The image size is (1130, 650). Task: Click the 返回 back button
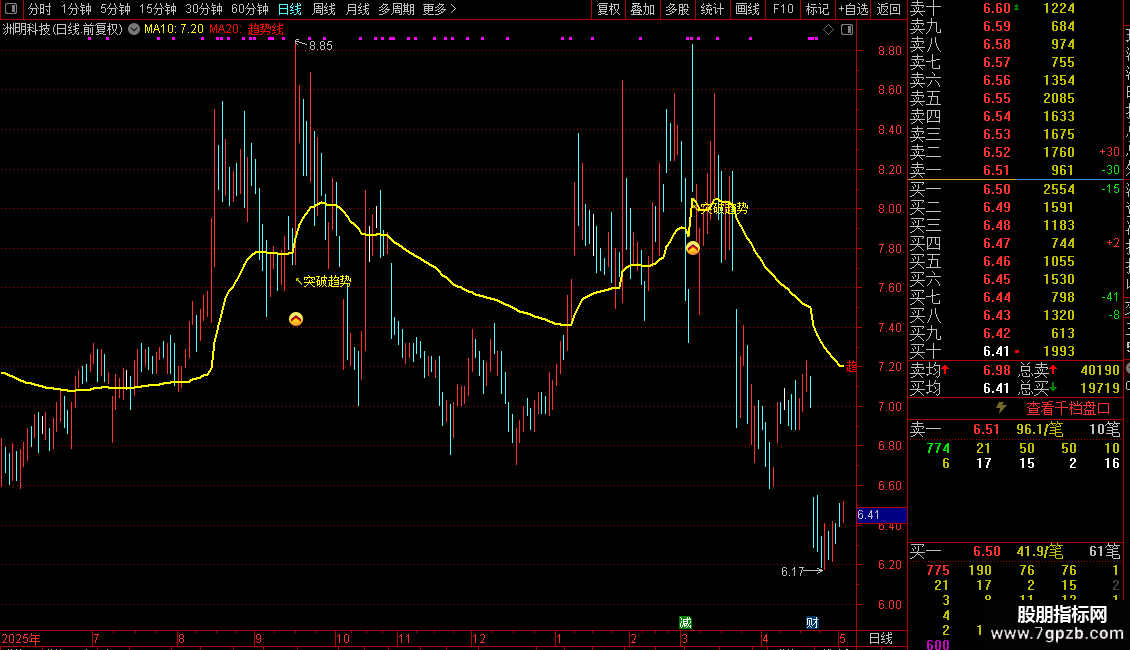889,9
